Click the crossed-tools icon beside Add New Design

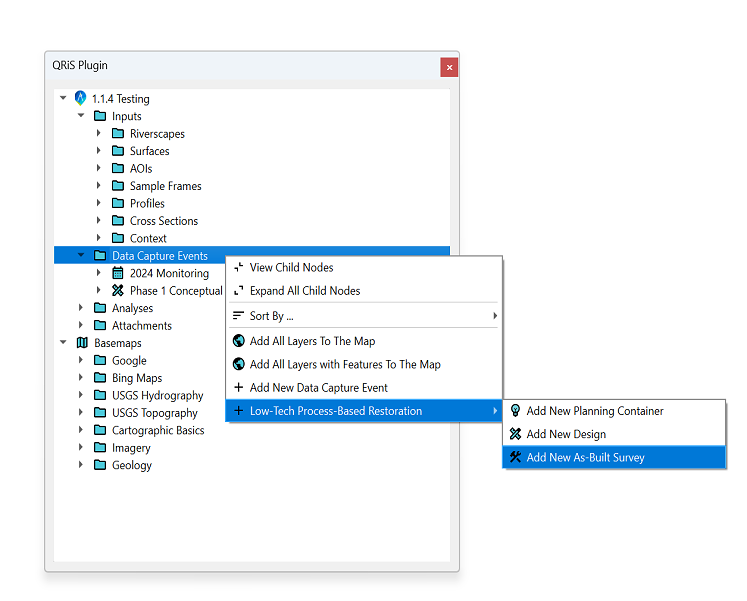tap(515, 433)
